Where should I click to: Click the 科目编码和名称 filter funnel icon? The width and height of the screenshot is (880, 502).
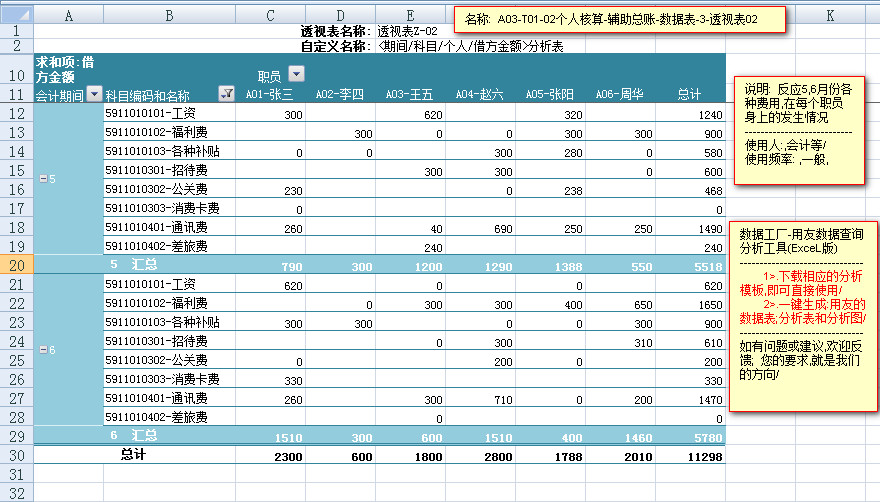click(x=226, y=94)
